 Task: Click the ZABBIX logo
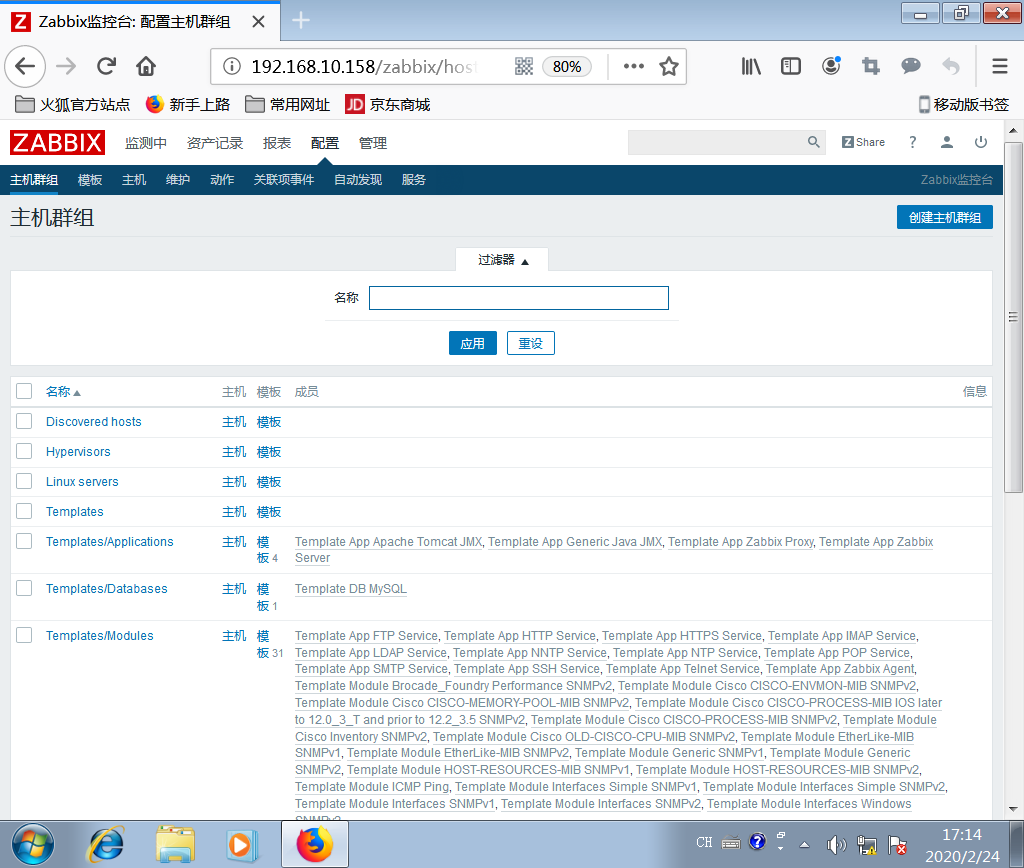[57, 142]
